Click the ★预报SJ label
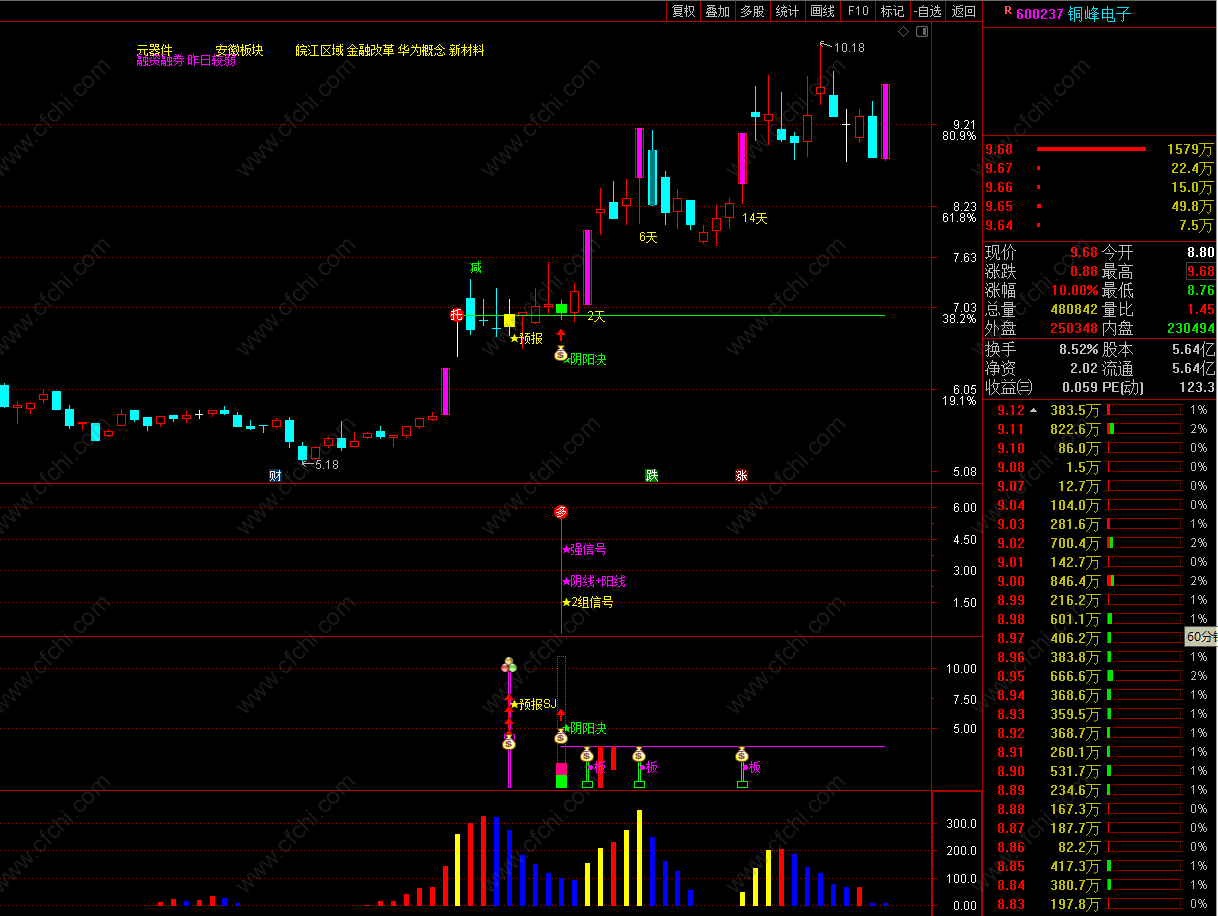The image size is (1218, 916). pos(533,704)
